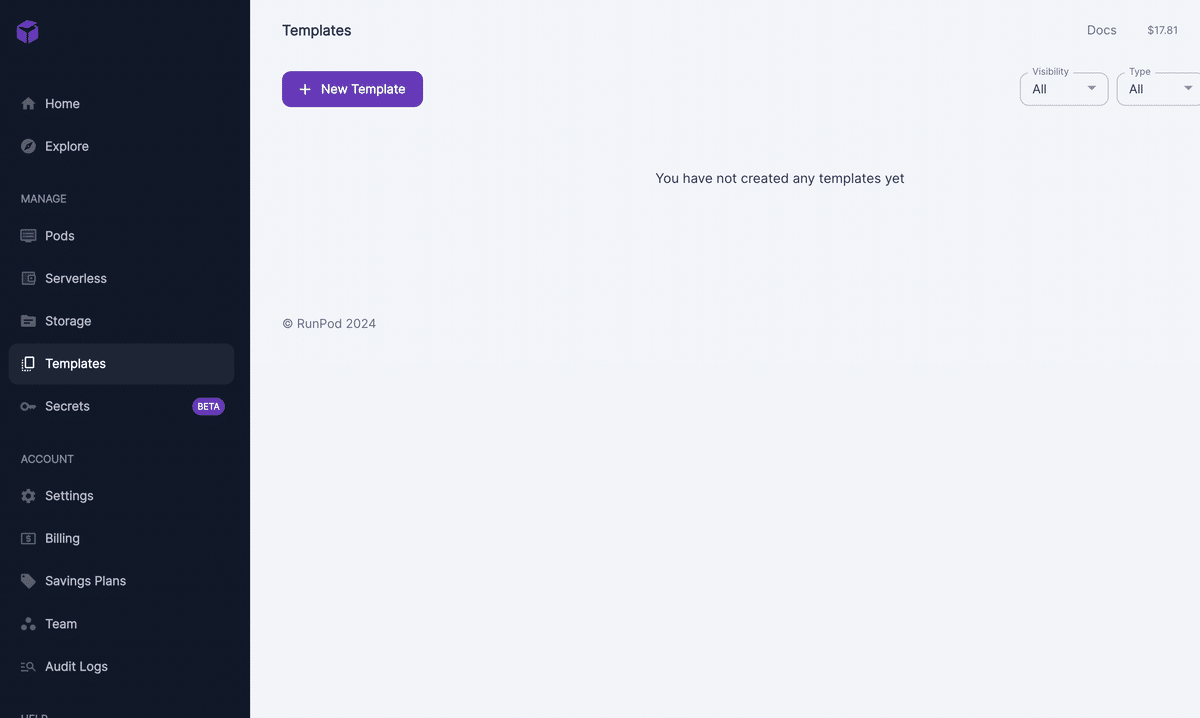Expand the Visibility dropdown arrow

click(1092, 88)
